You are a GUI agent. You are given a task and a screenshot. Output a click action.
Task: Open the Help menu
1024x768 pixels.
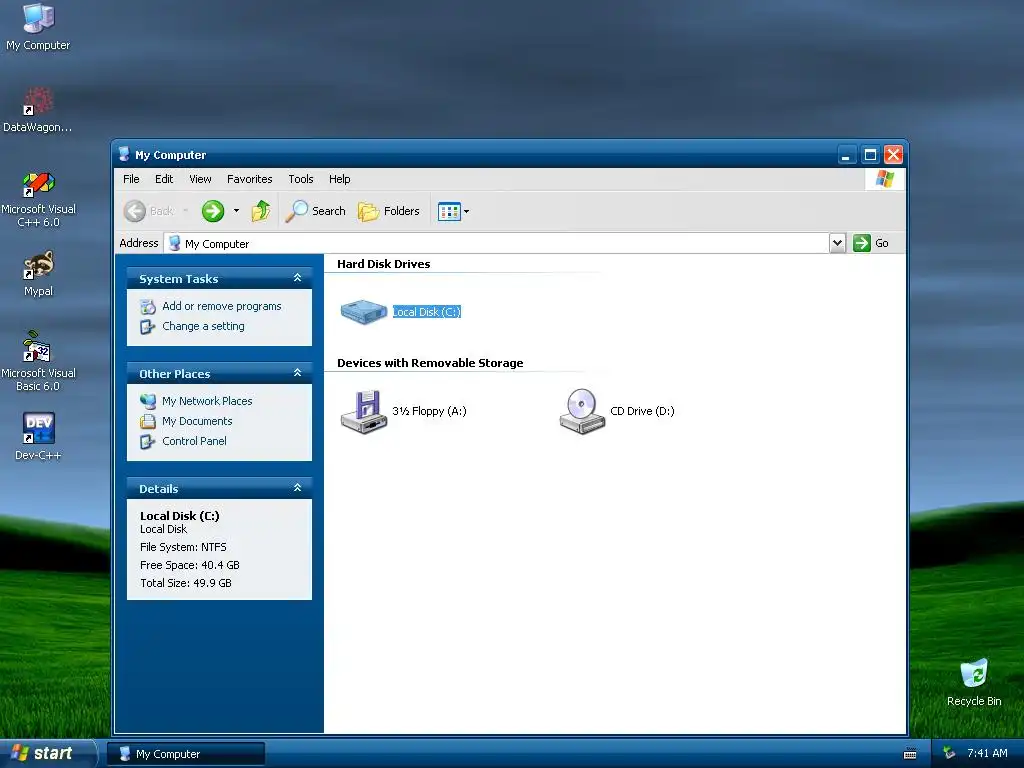pos(340,179)
